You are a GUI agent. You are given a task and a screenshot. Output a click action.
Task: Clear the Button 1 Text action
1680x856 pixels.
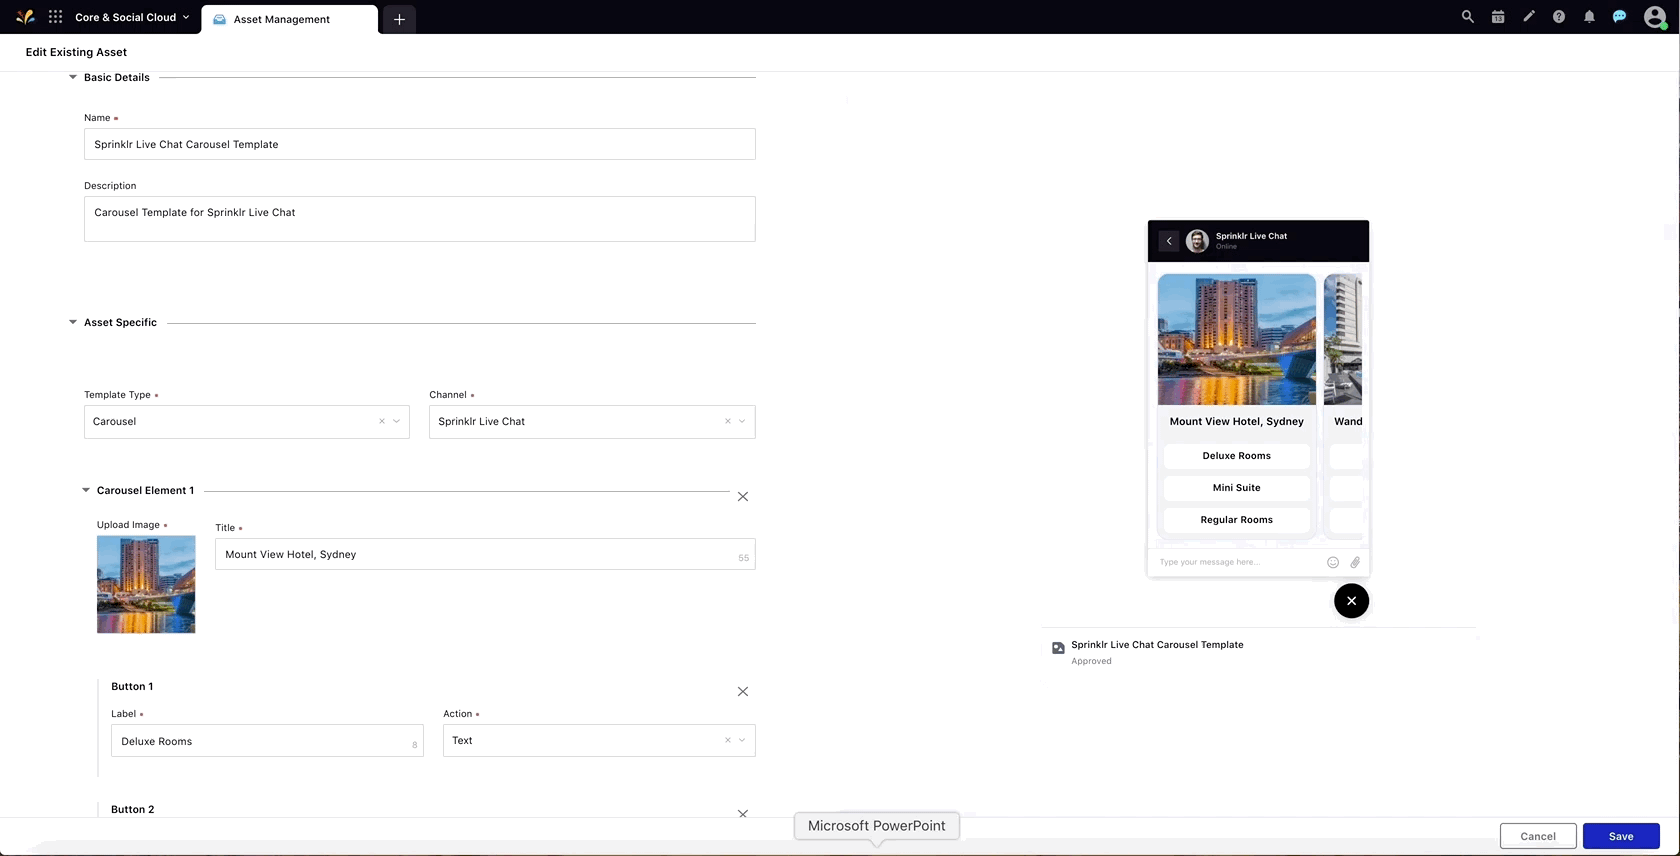click(727, 740)
